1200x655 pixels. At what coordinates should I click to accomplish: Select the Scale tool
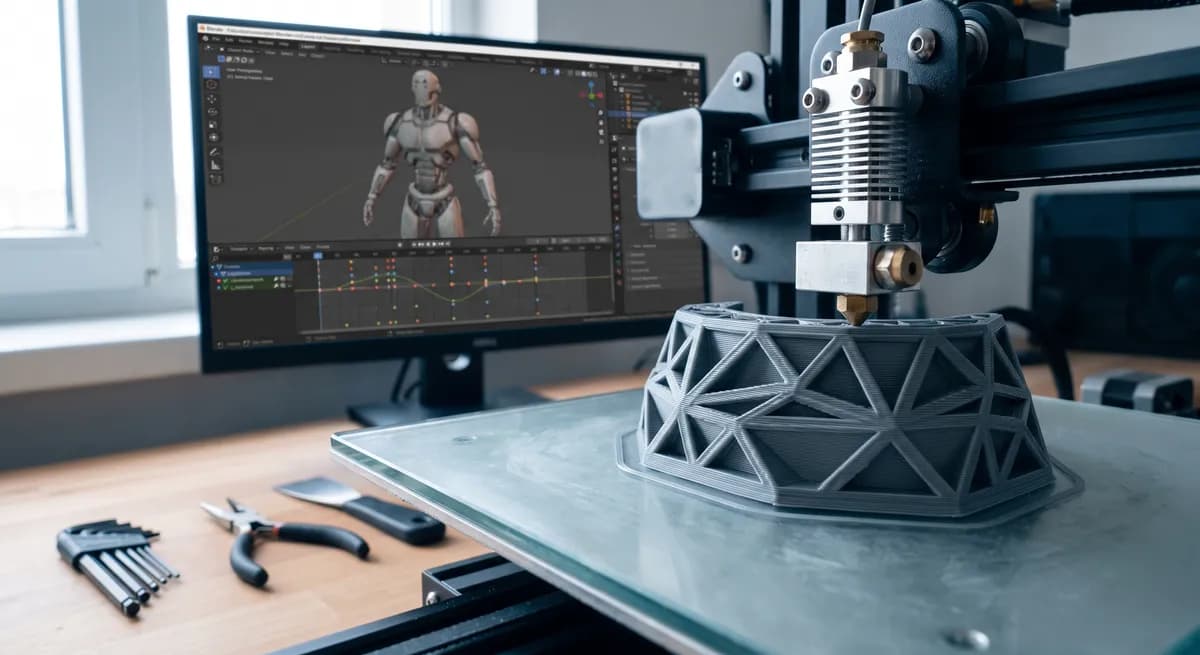[x=213, y=124]
